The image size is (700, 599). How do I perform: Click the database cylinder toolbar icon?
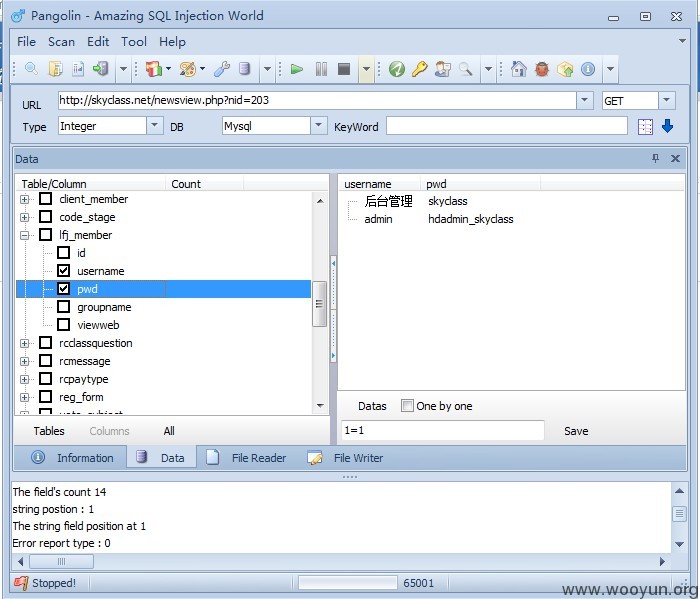tap(244, 69)
